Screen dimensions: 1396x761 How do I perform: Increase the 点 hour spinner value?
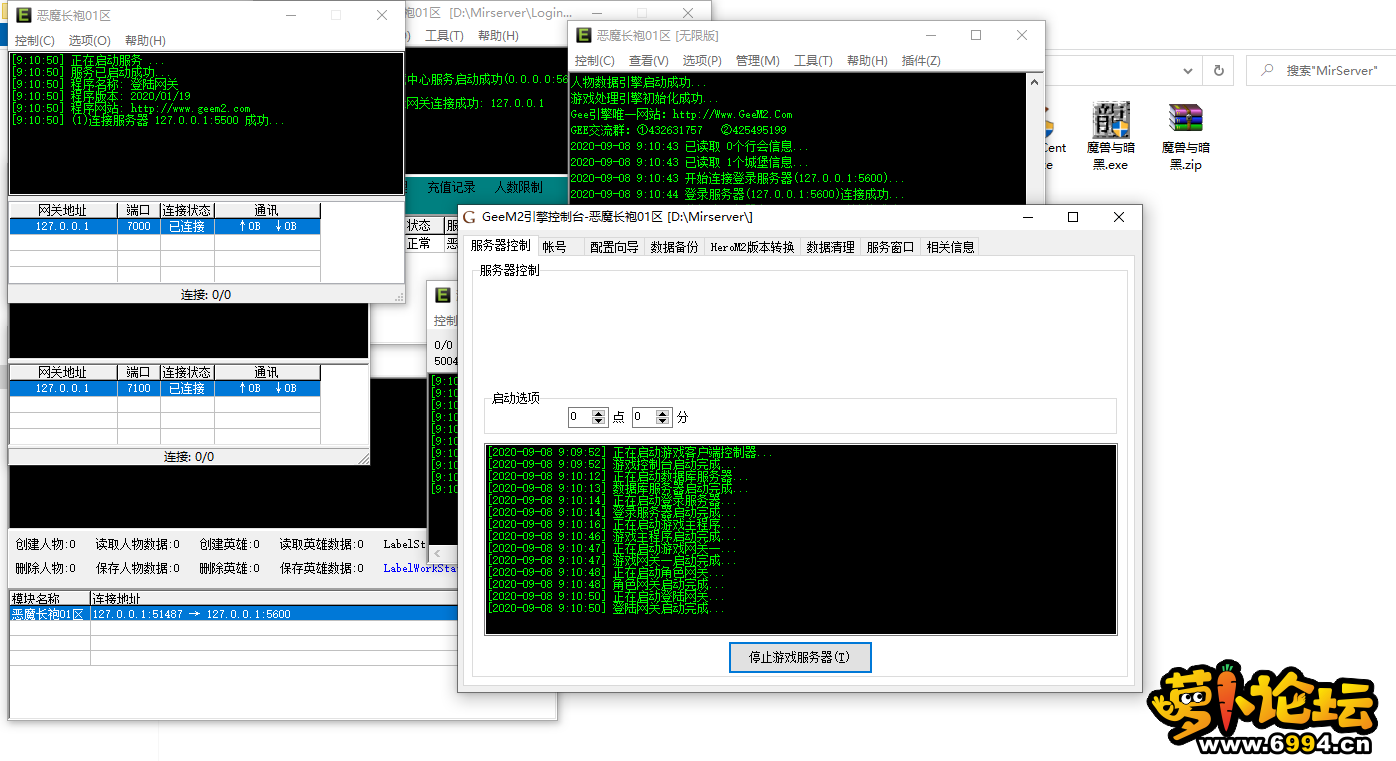[x=599, y=413]
